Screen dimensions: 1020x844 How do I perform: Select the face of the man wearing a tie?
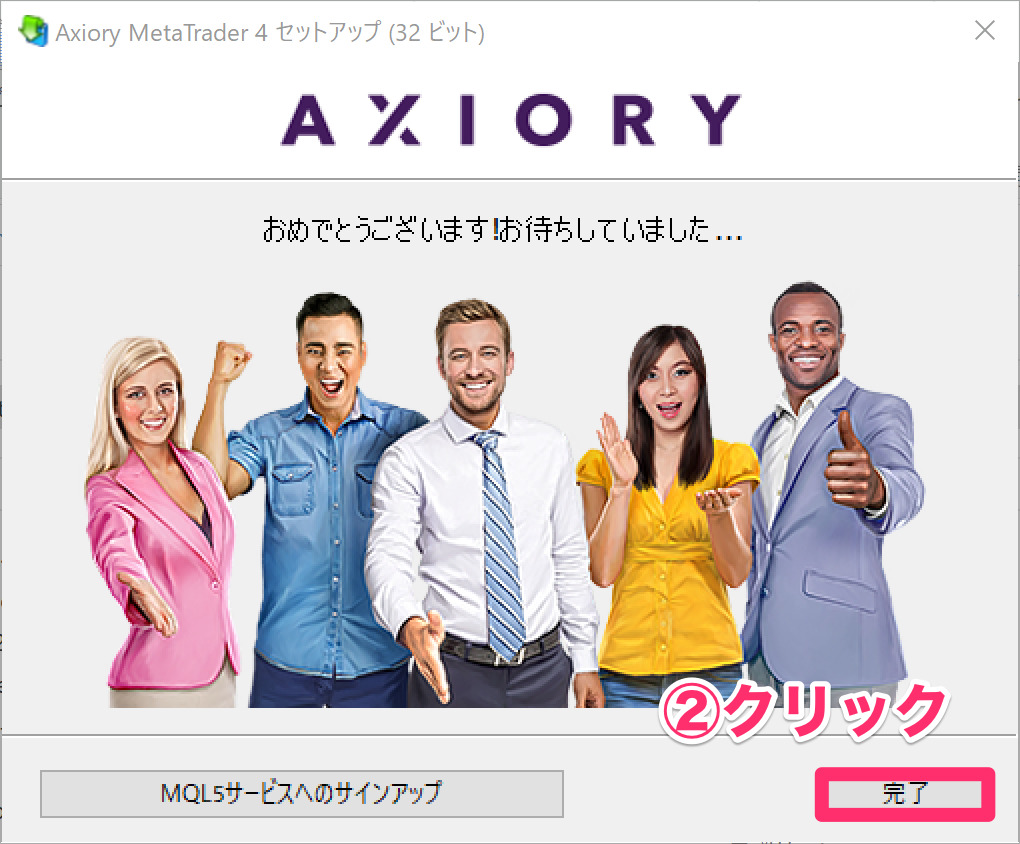point(474,364)
